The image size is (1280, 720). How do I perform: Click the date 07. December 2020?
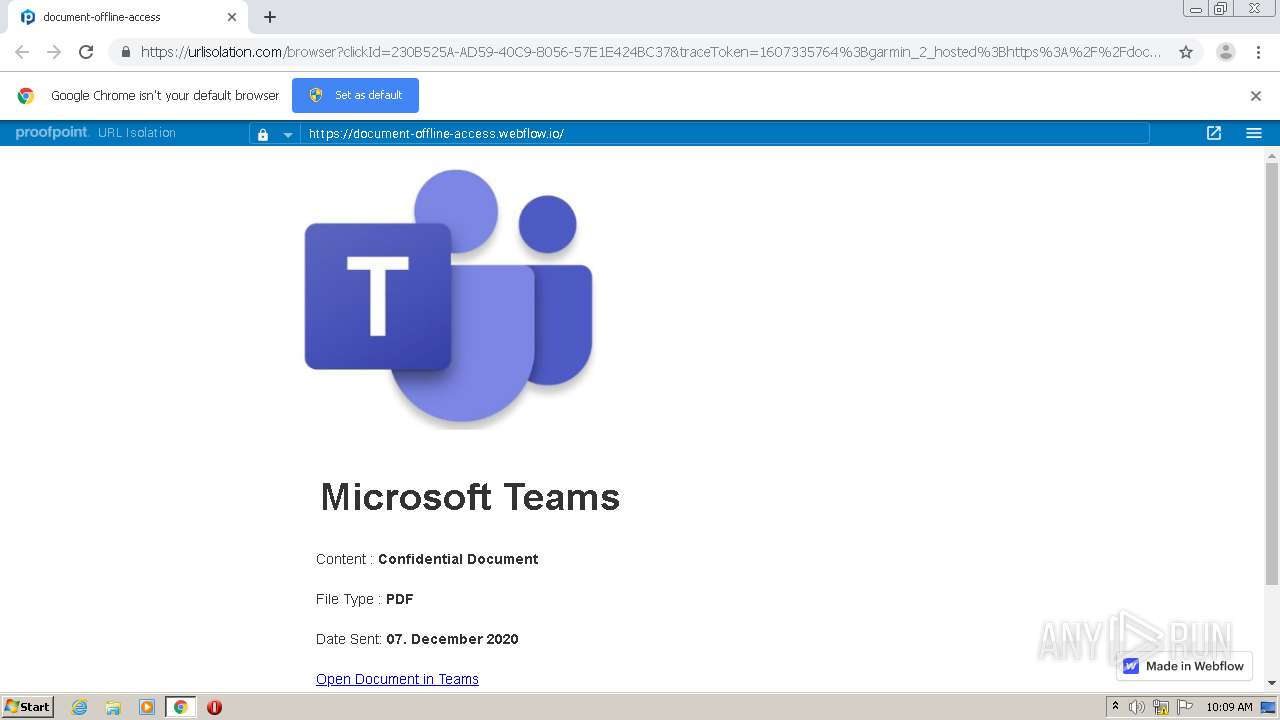[x=452, y=639]
